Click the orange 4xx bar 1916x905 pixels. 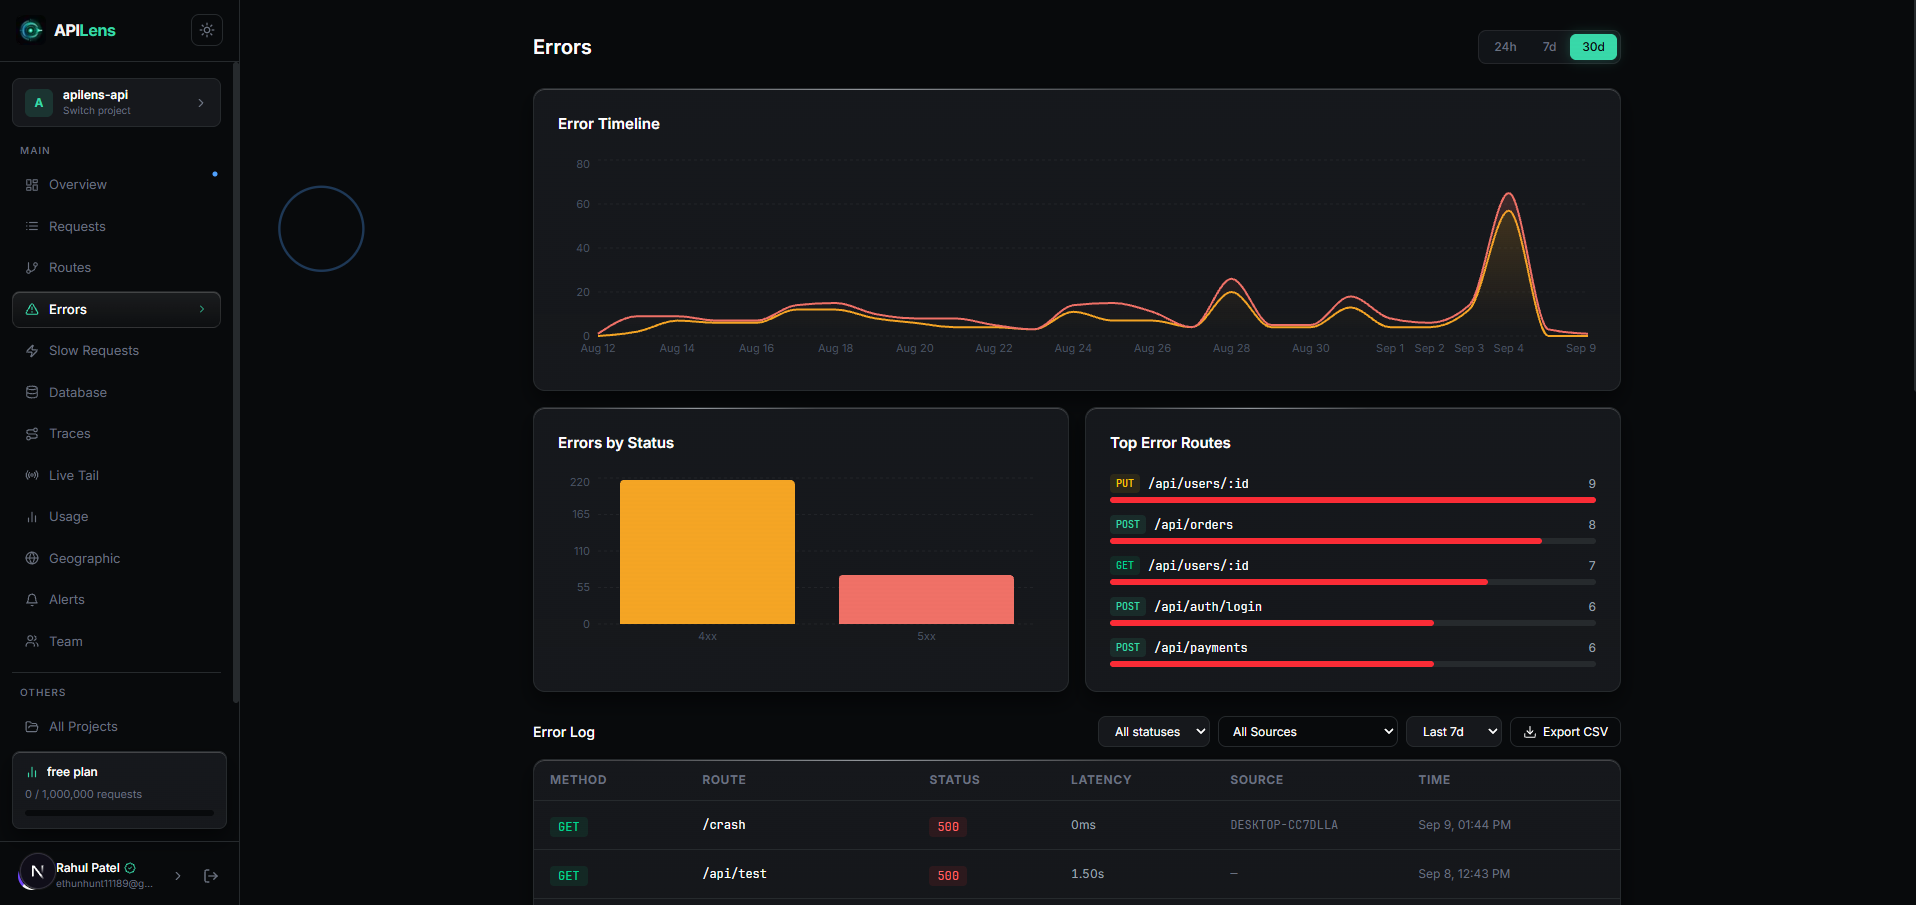pyautogui.click(x=707, y=552)
